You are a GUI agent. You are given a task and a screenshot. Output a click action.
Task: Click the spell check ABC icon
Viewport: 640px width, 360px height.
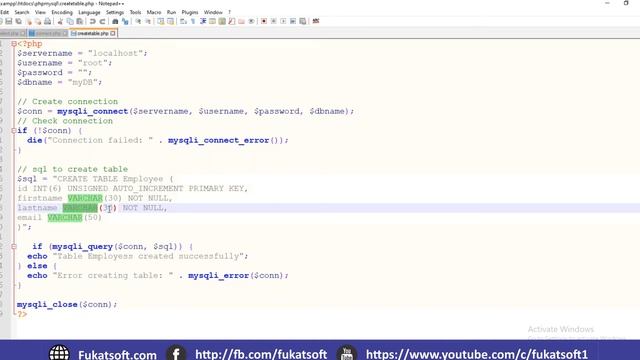(x=316, y=21)
